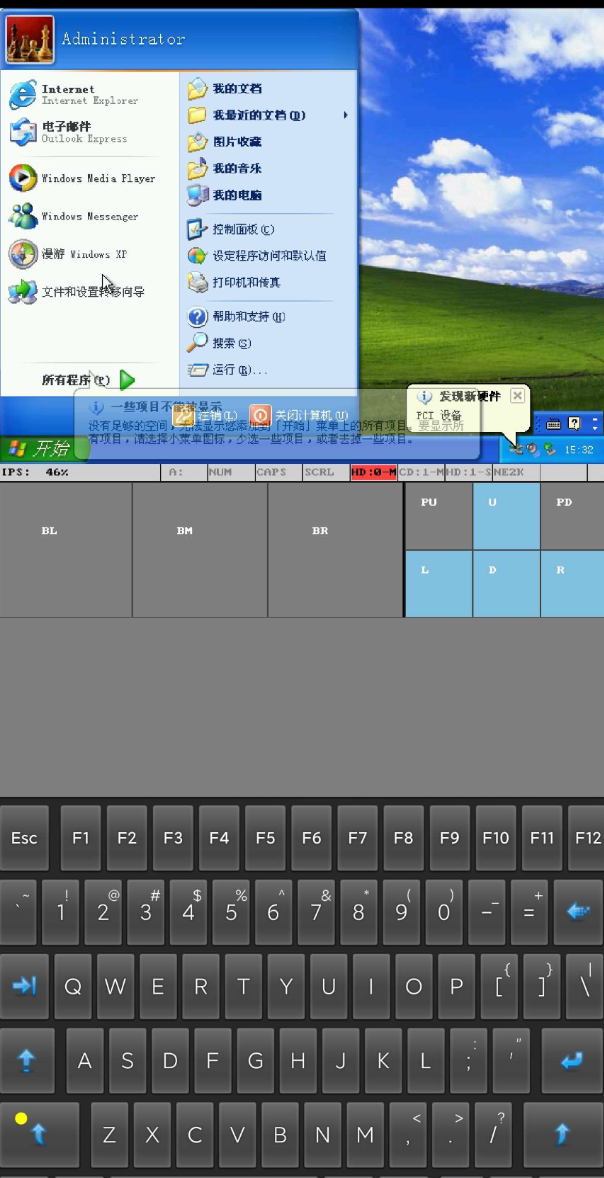Open Help and Support (帮助和支持)
Viewport: 604px width, 1178px height.
pyautogui.click(x=248, y=317)
